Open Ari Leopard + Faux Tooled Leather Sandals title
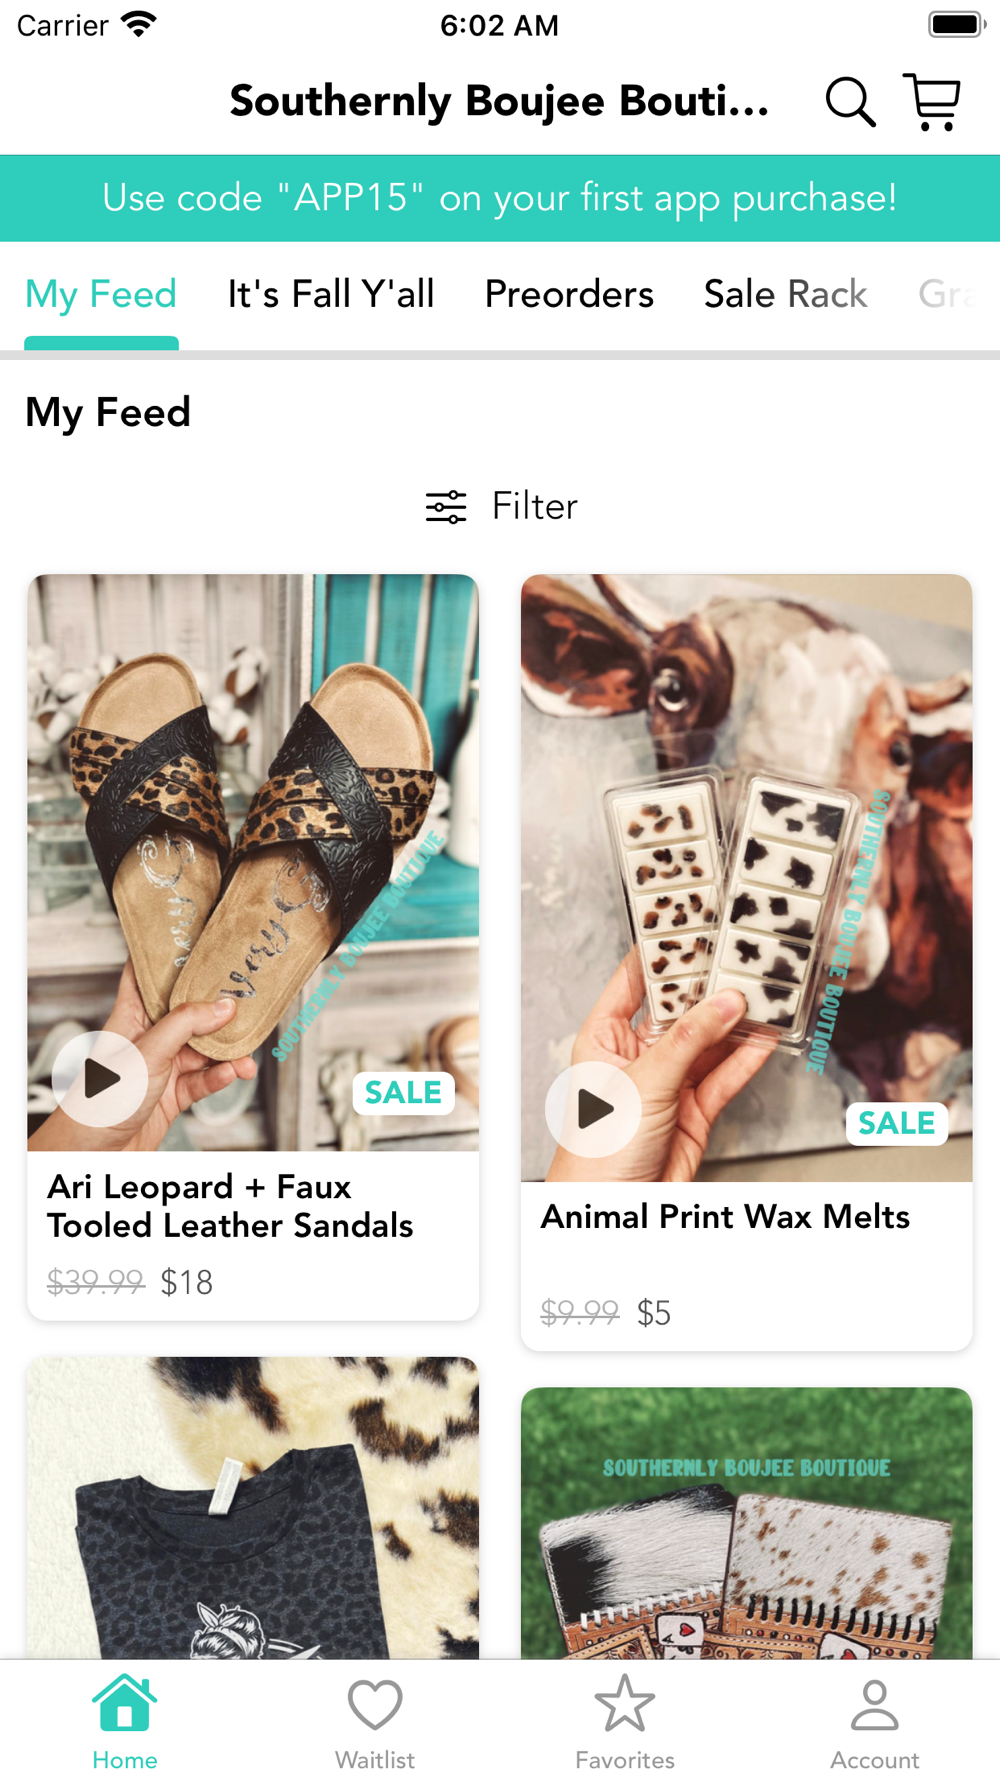The image size is (1000, 1778). click(x=230, y=1206)
